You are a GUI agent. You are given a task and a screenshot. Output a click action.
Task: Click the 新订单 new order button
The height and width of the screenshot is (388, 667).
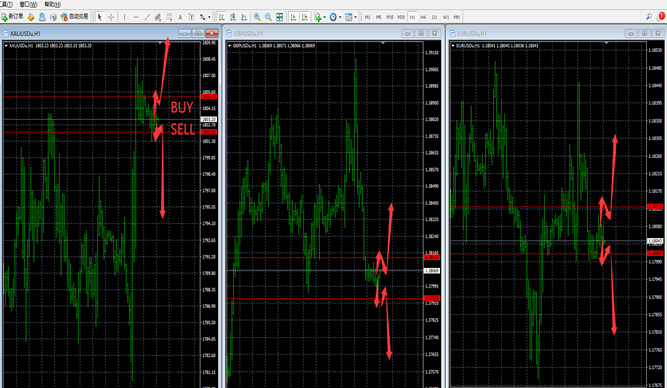(x=12, y=17)
